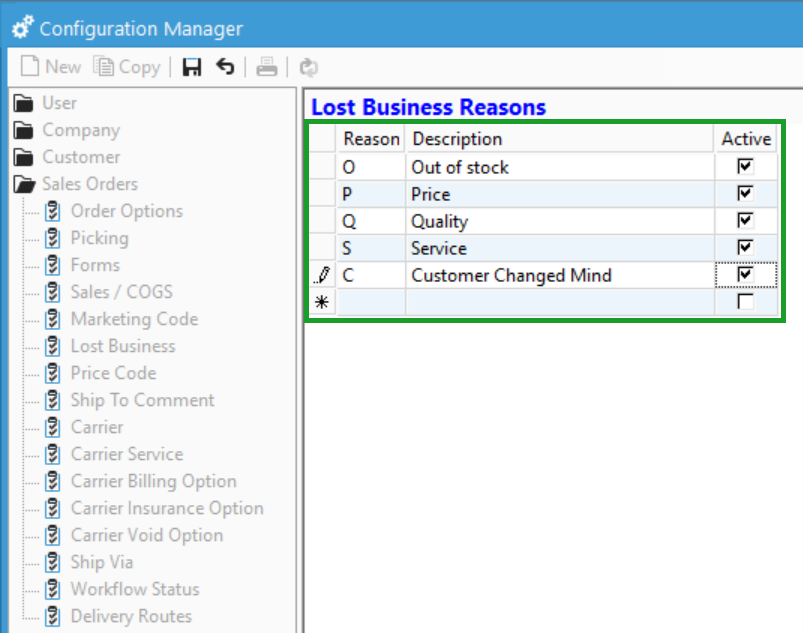The image size is (803, 633).
Task: Toggle the Active checkbox for Out of stock
Action: (x=744, y=166)
